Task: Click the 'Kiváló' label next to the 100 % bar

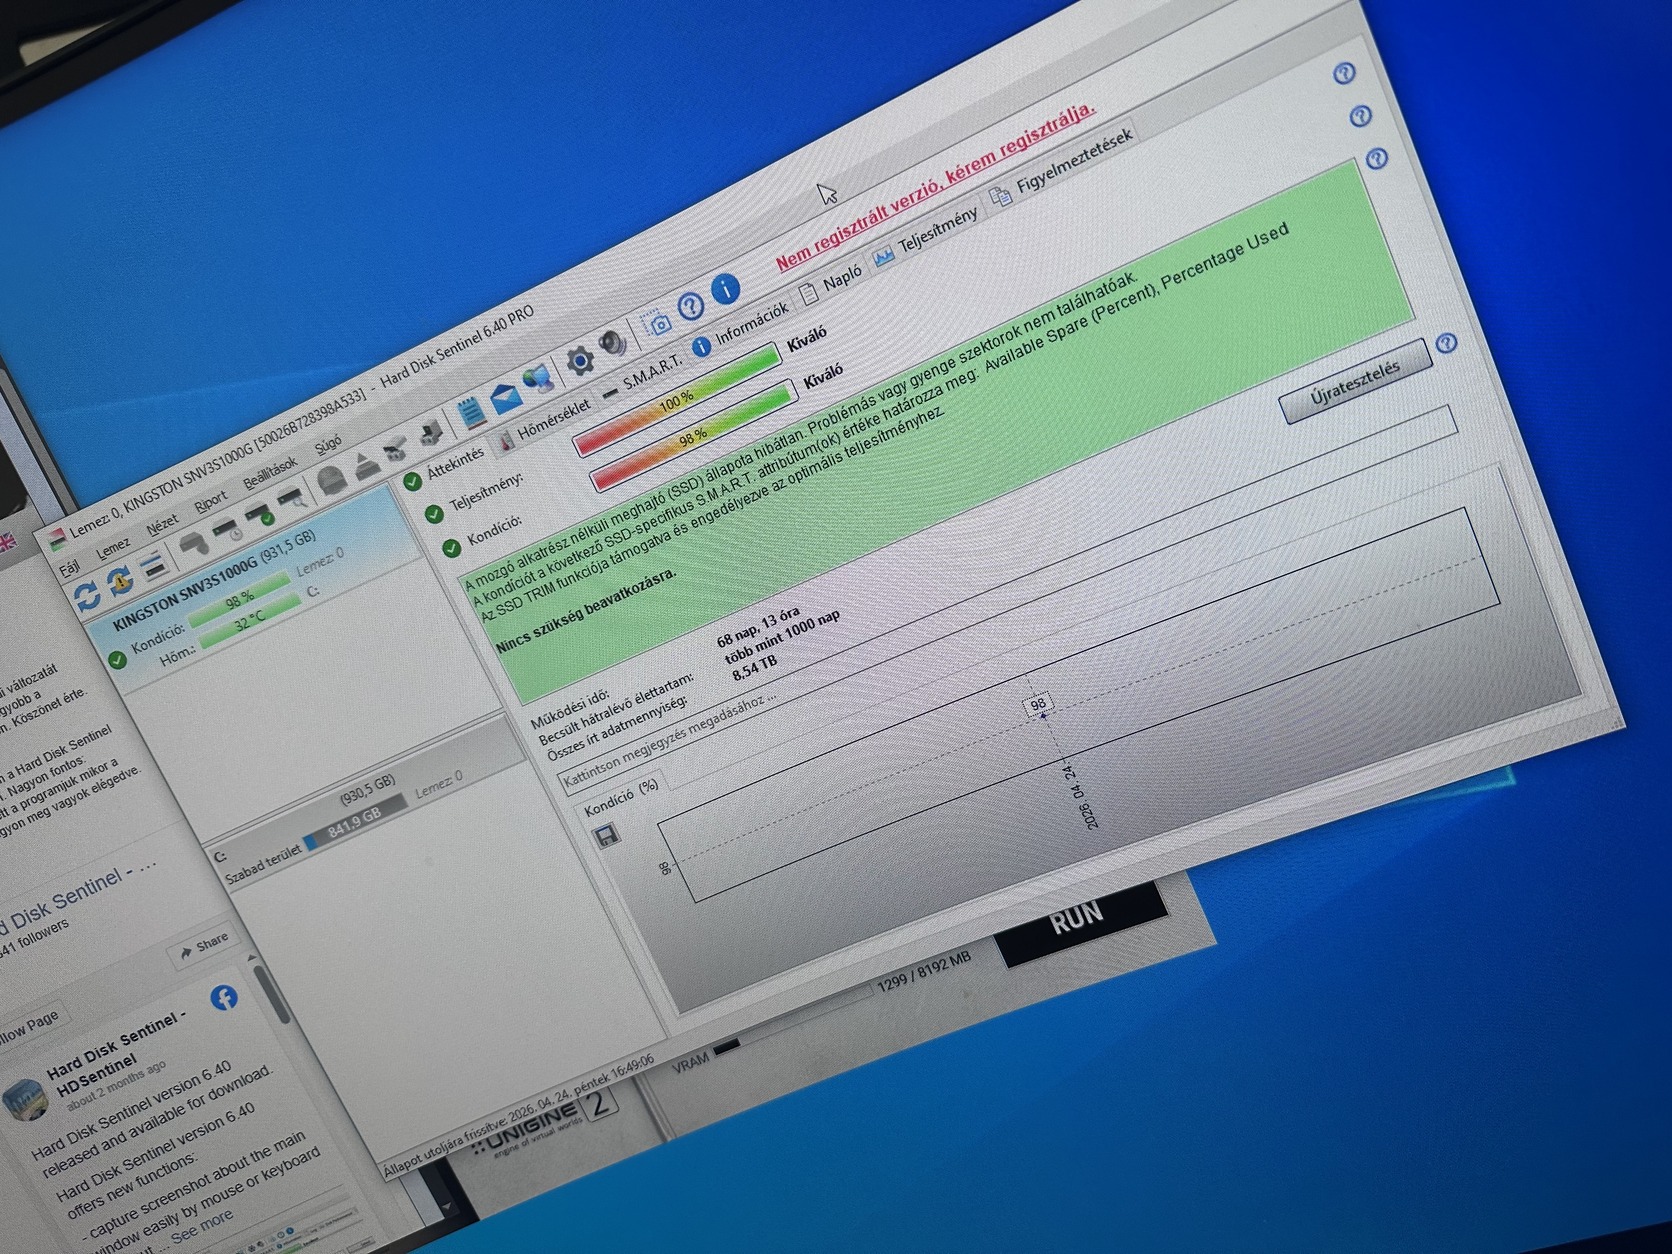Action: [808, 338]
